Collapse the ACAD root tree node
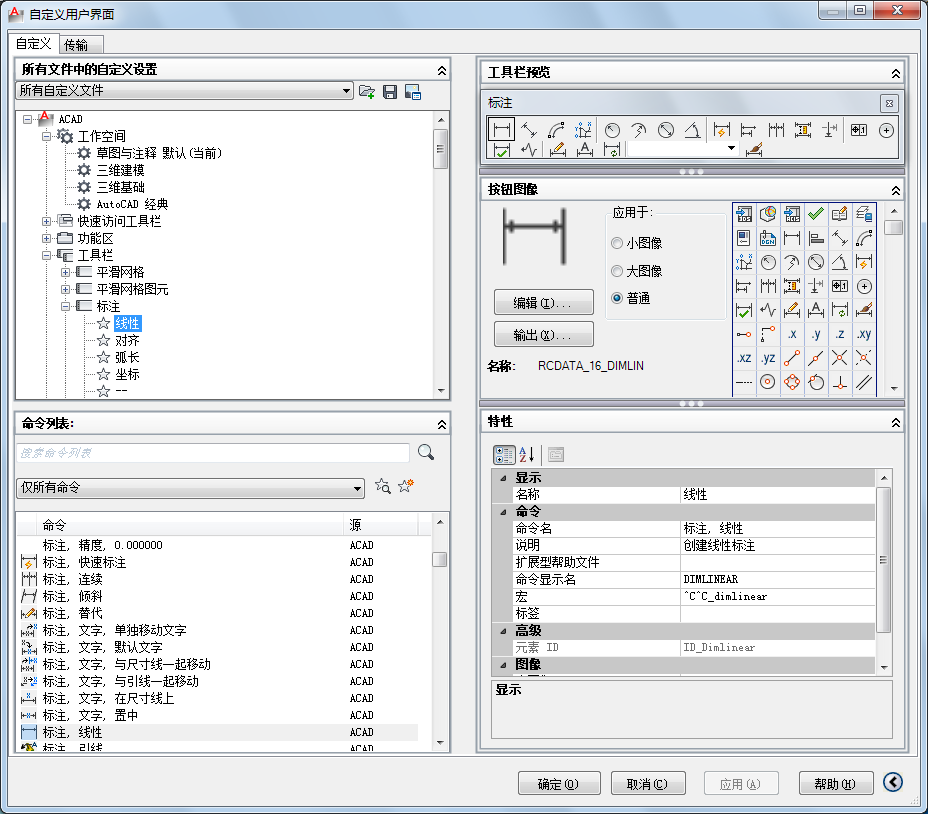The width and height of the screenshot is (928, 814). (27, 120)
